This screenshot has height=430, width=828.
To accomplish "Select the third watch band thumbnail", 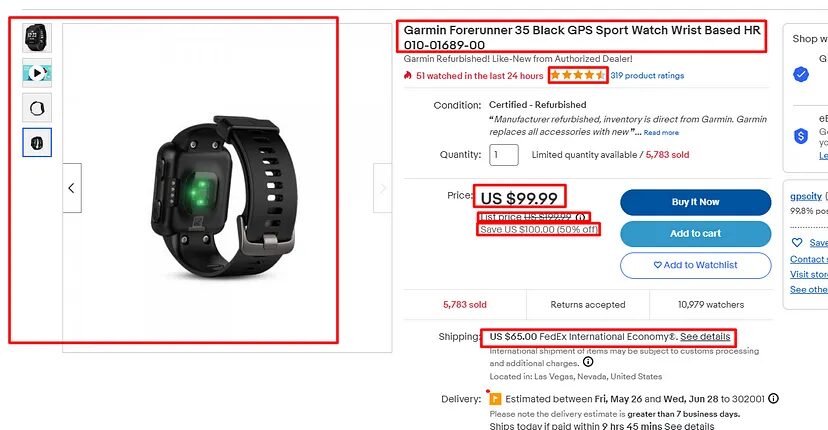I will 37,108.
